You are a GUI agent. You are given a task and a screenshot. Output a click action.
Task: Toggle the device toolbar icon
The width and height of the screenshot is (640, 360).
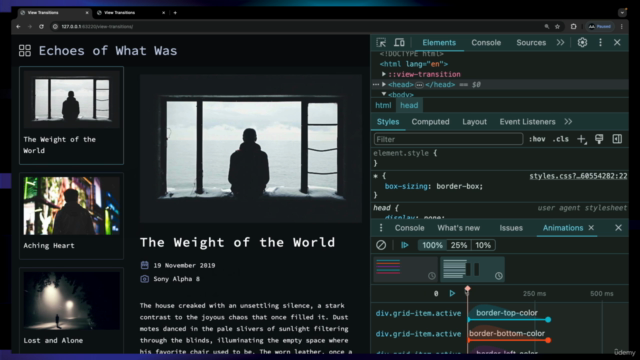coord(399,42)
